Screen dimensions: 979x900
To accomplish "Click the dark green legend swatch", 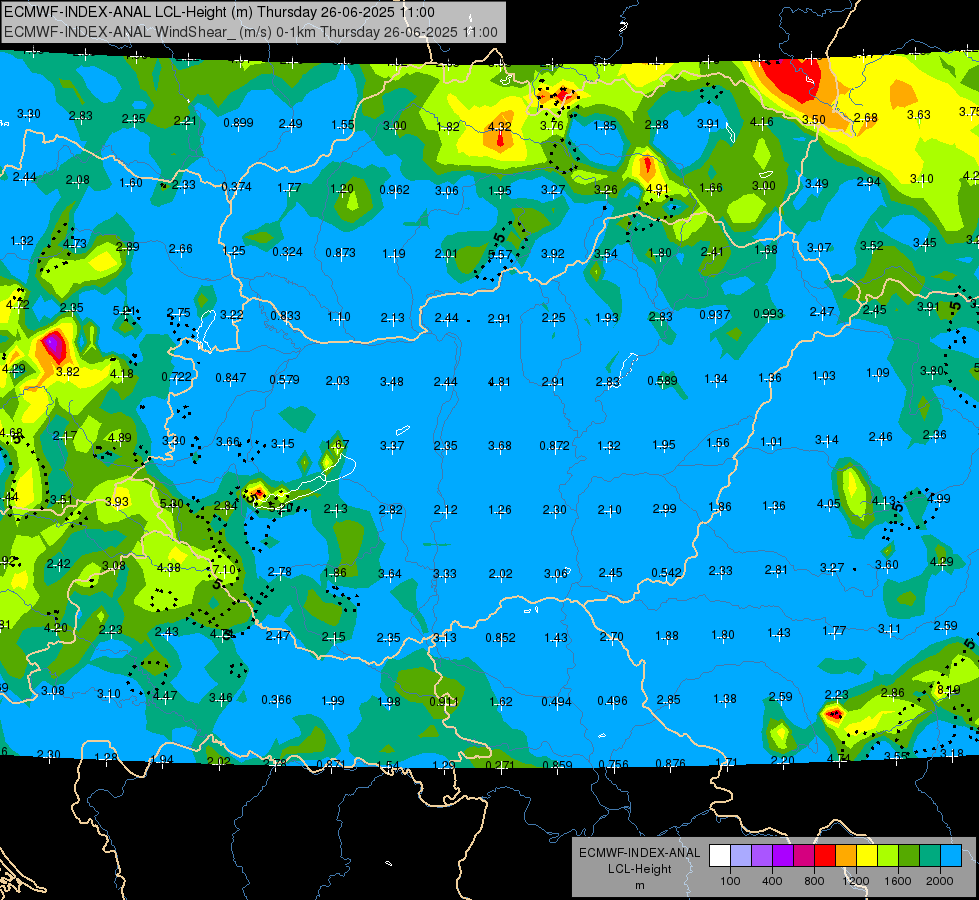I will [909, 856].
